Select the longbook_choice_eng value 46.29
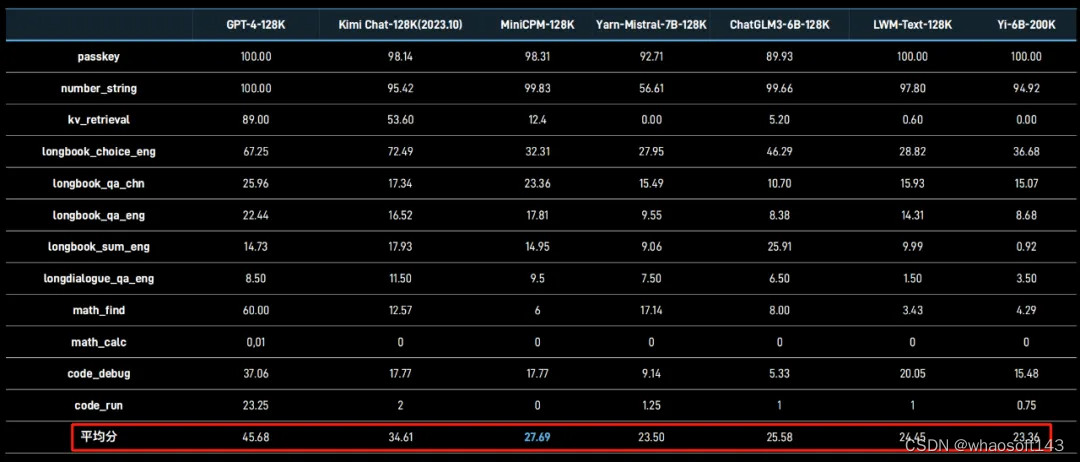1080x462 pixels. (780, 152)
